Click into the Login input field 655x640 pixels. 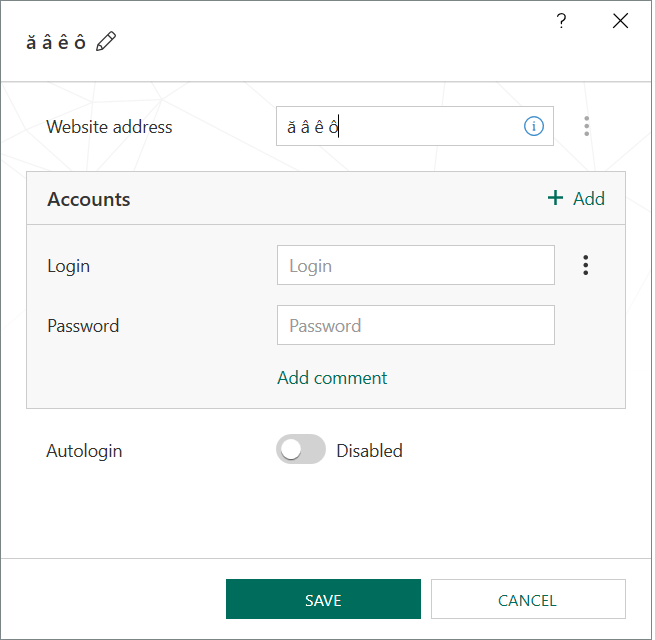point(415,265)
